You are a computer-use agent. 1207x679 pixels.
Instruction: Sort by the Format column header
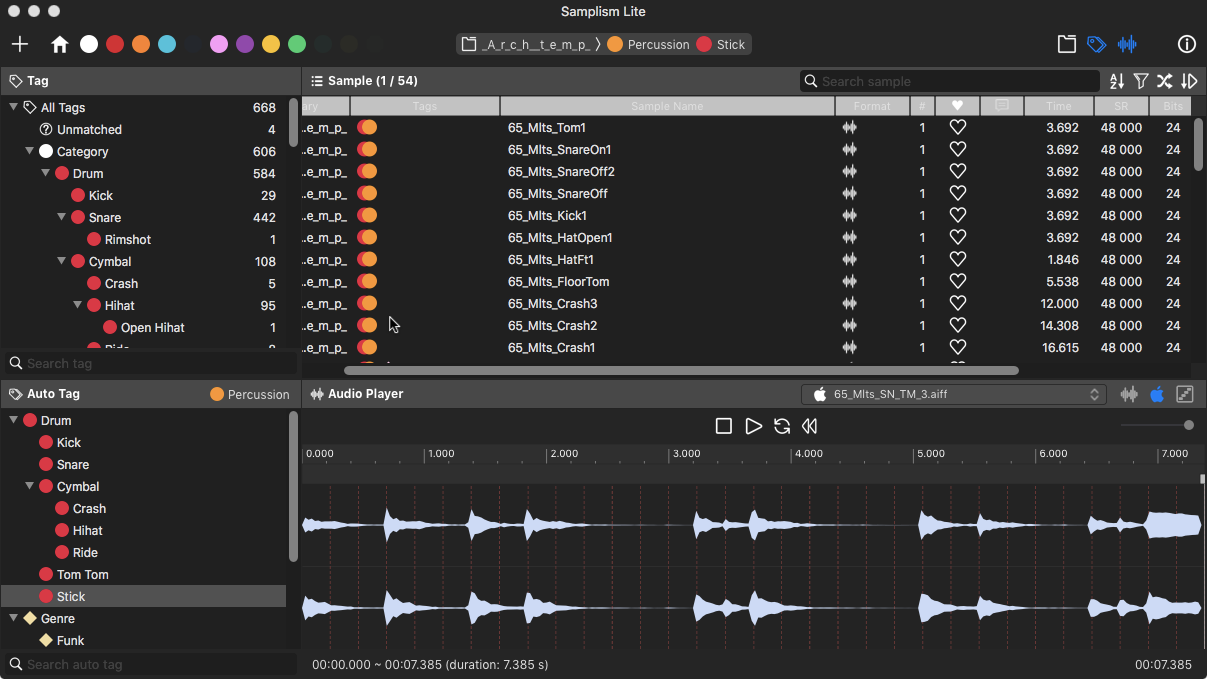coord(872,106)
